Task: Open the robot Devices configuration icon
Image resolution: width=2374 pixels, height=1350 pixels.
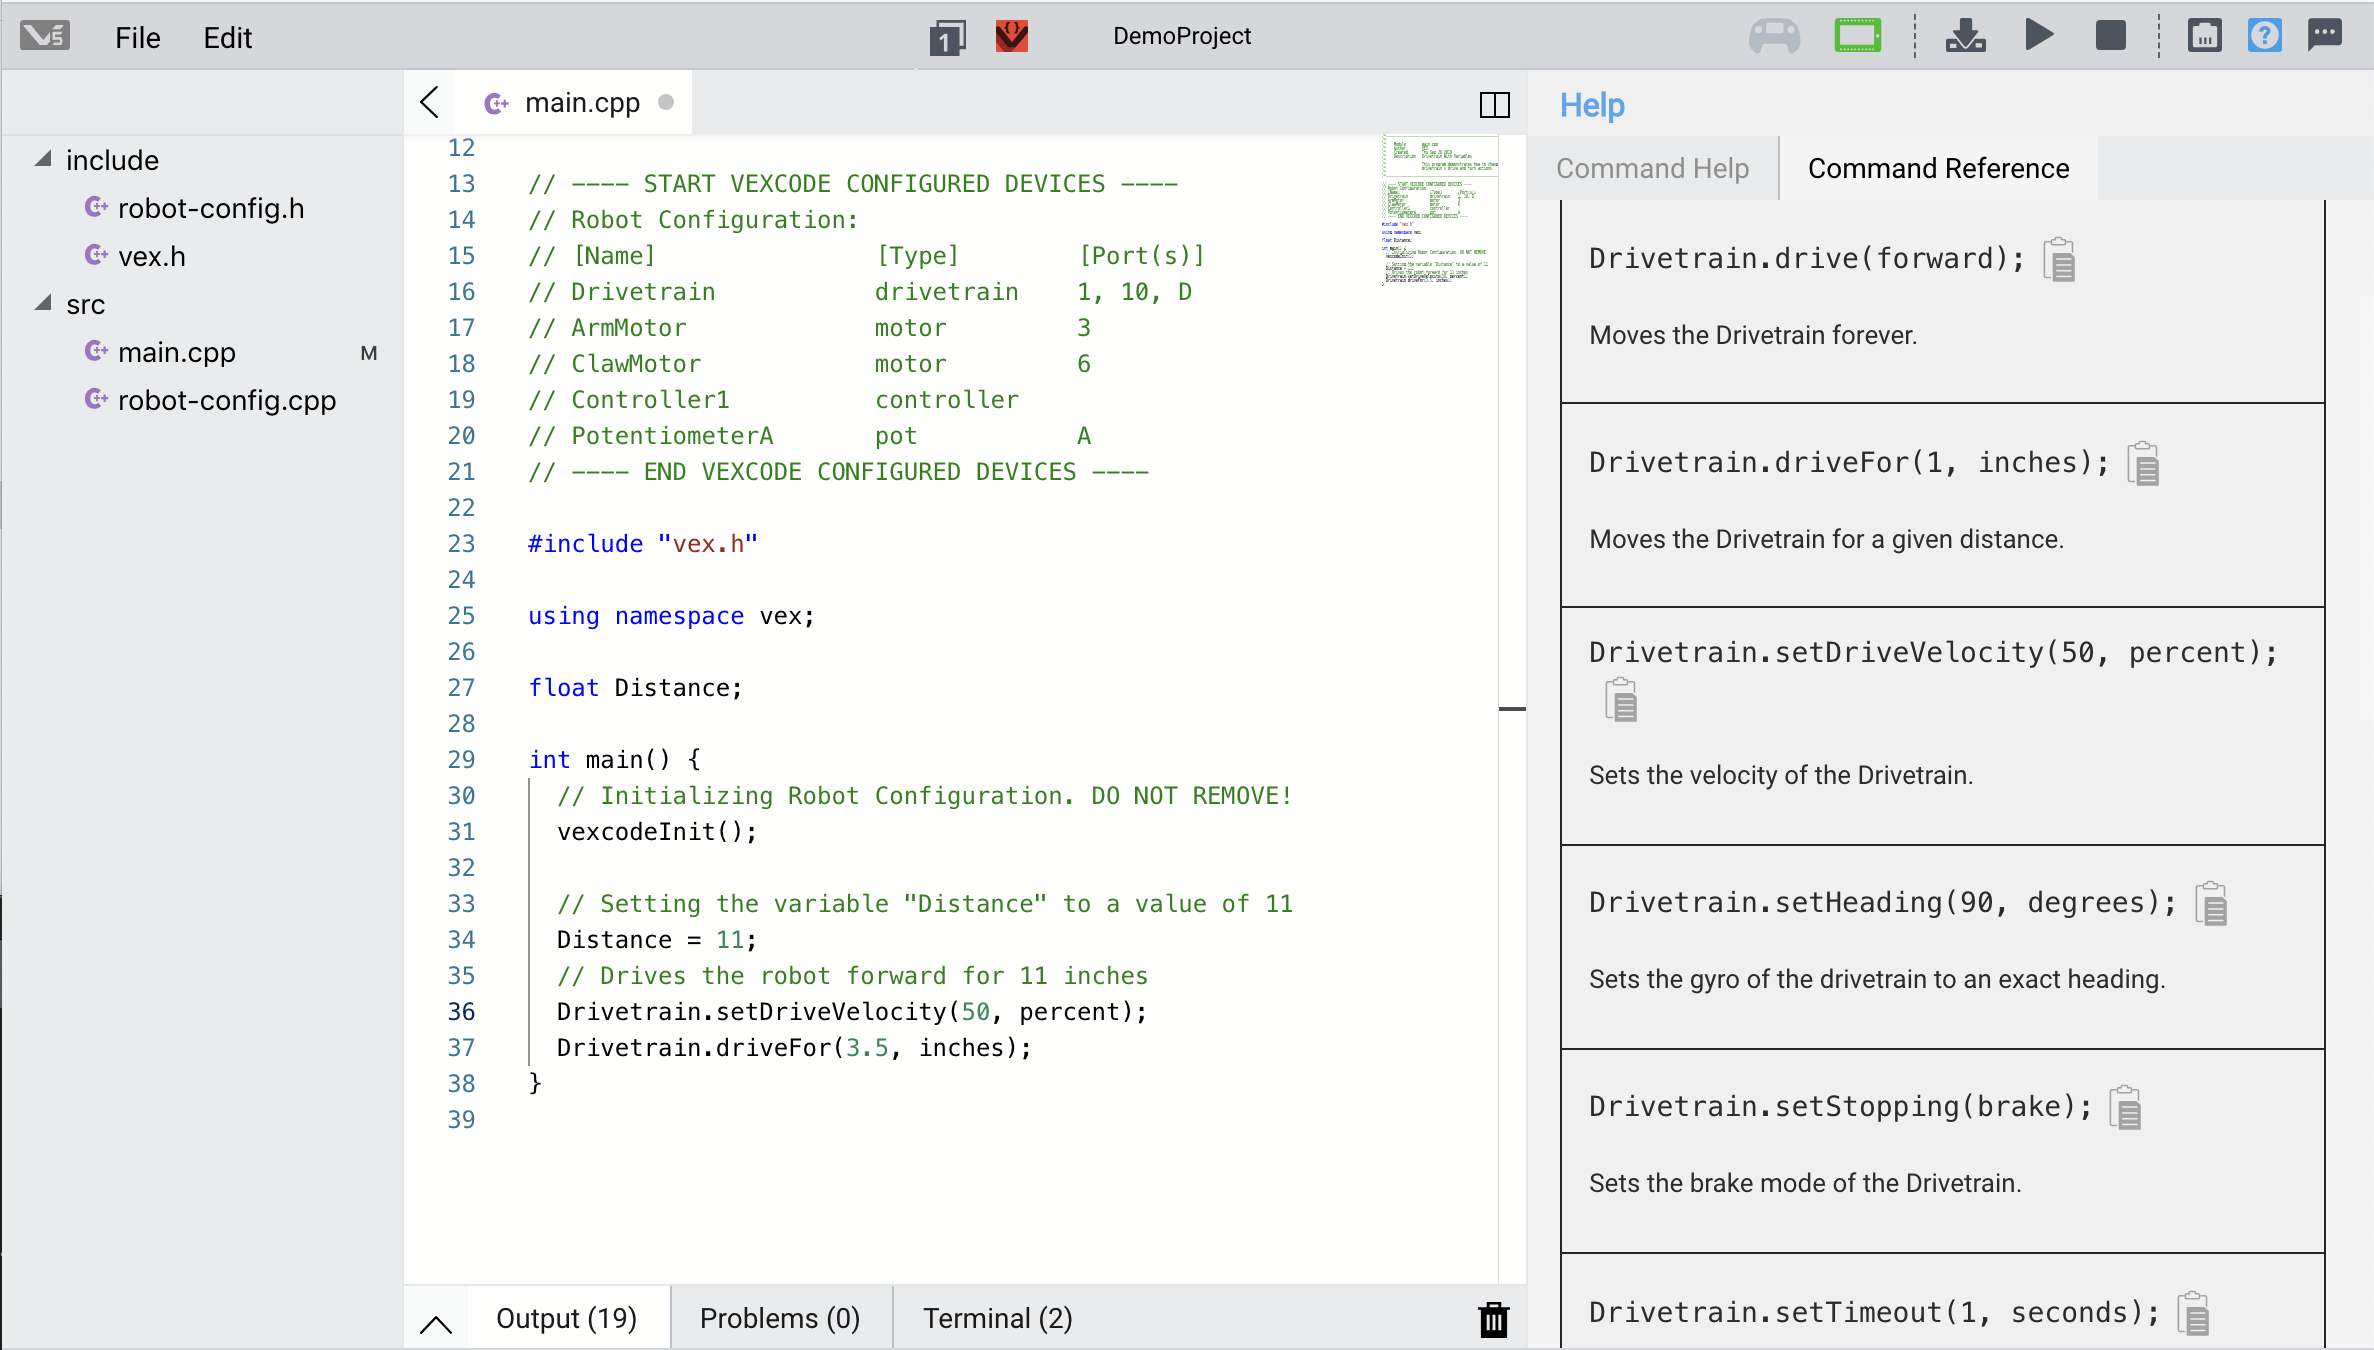Action: click(x=2204, y=36)
